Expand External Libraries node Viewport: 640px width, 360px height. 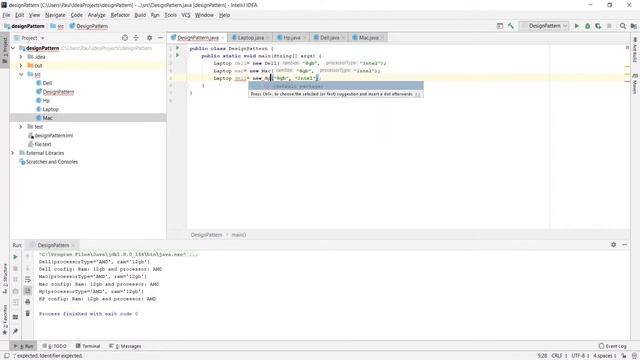point(13,153)
